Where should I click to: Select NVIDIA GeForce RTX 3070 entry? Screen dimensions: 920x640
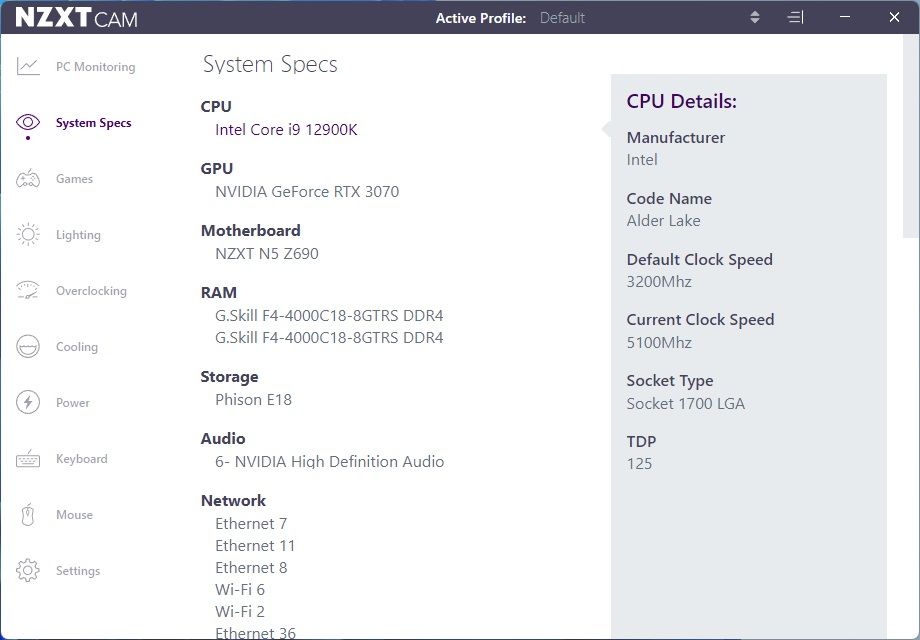[307, 192]
